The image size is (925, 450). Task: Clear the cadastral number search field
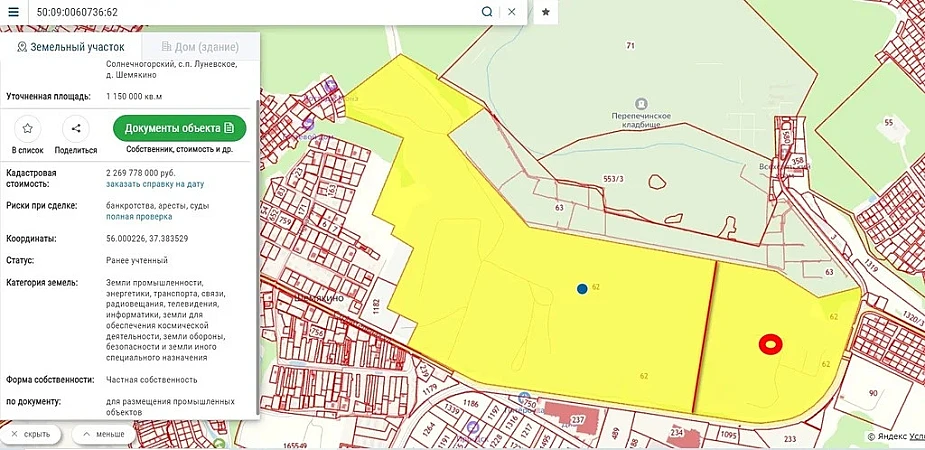(511, 12)
